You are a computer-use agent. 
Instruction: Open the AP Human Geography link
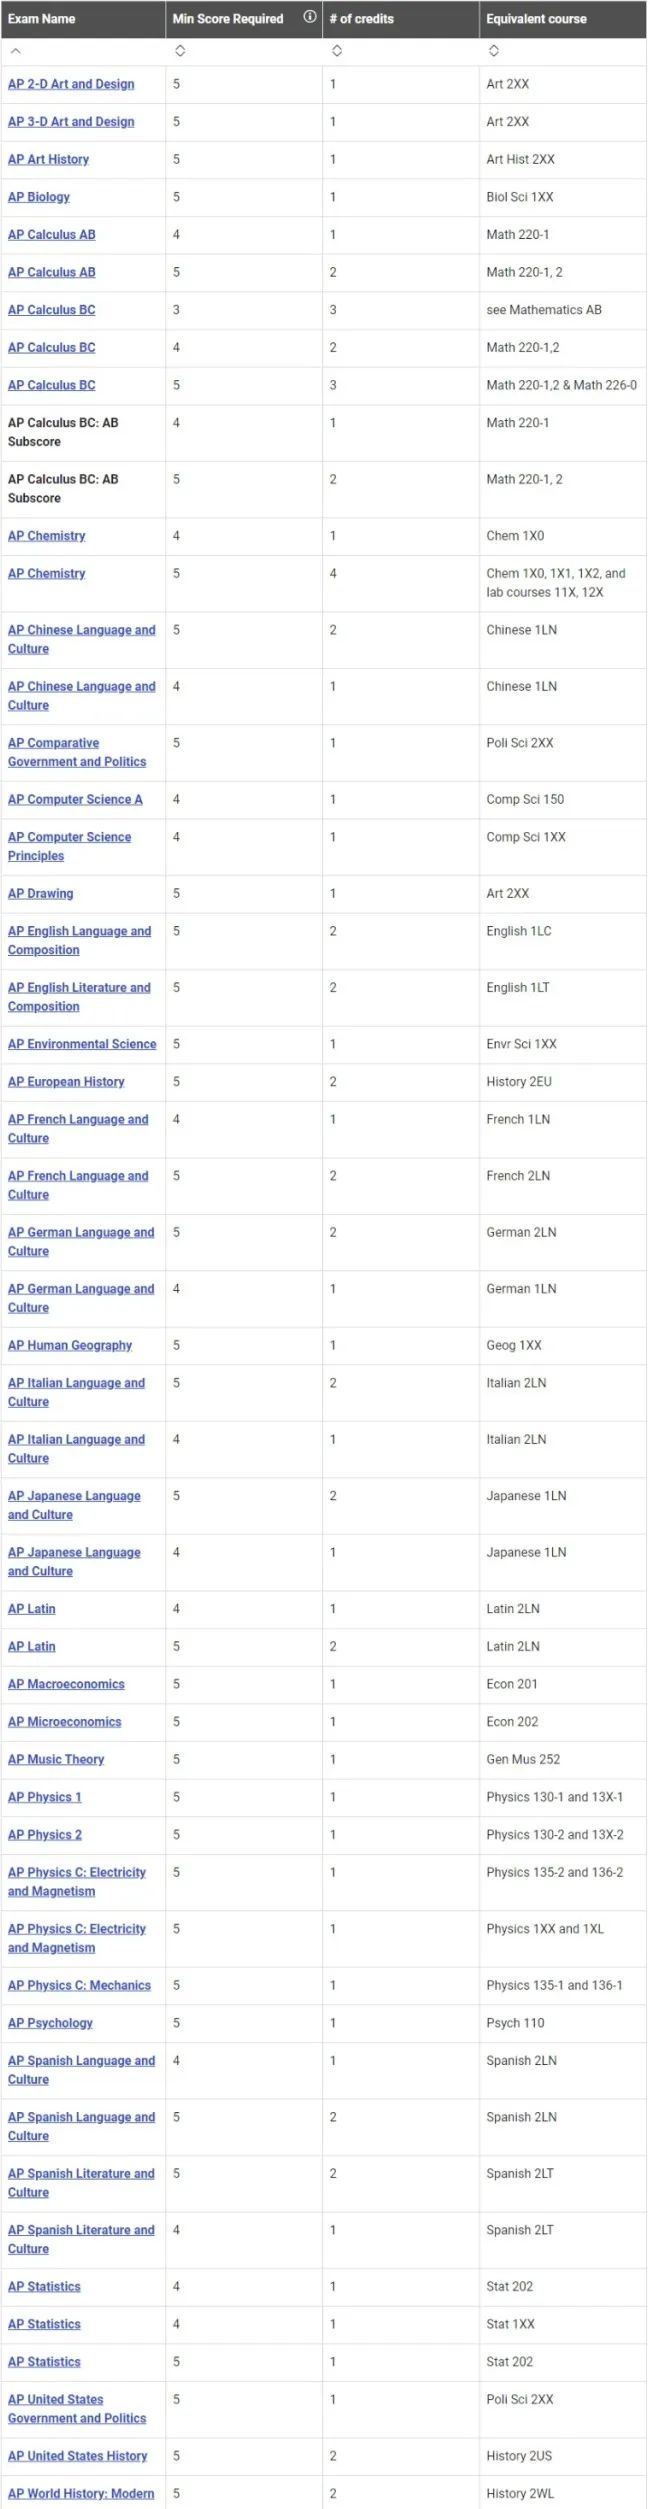[x=70, y=1346]
